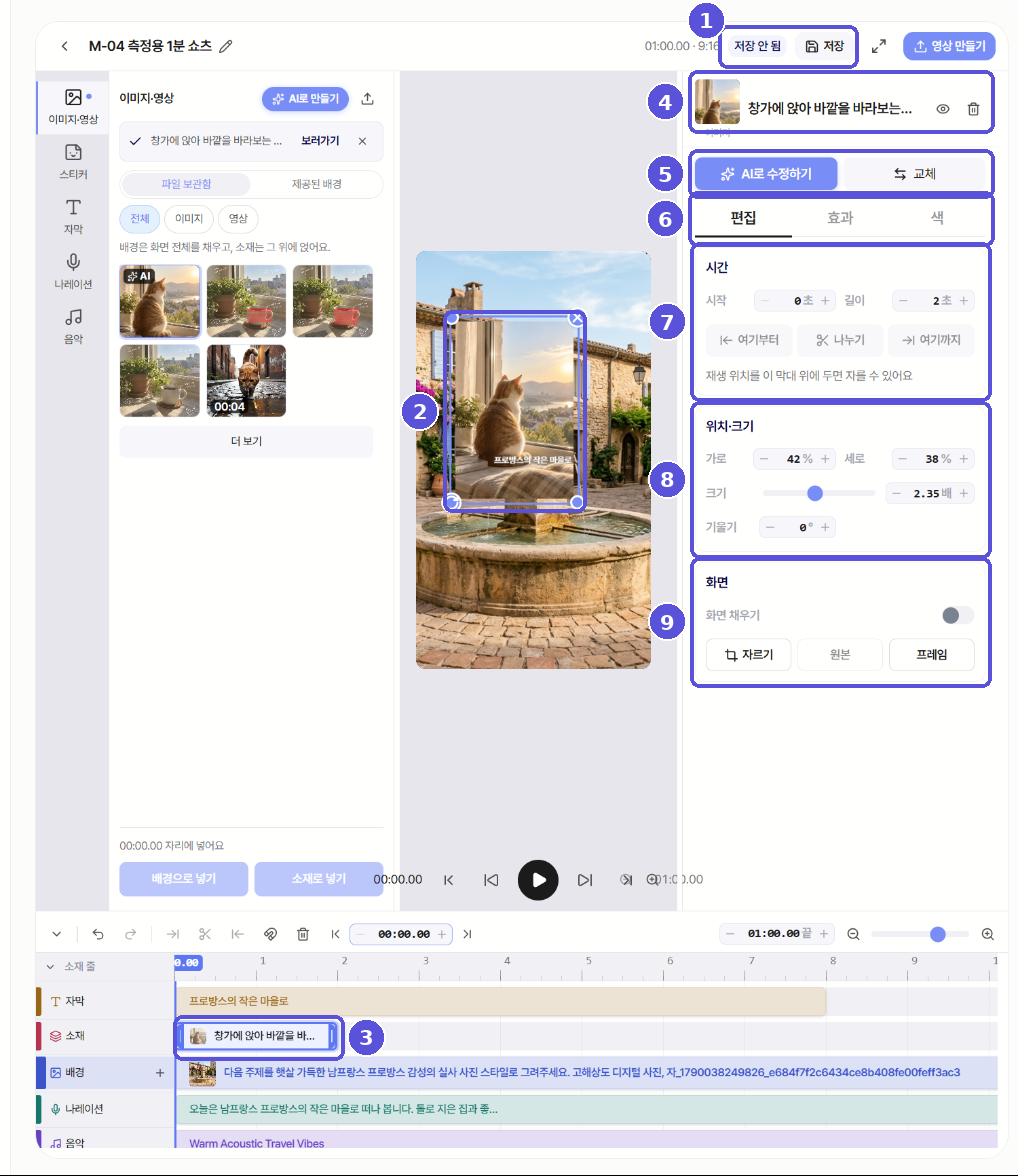Click the link icon in the timeline toolbar

270,934
